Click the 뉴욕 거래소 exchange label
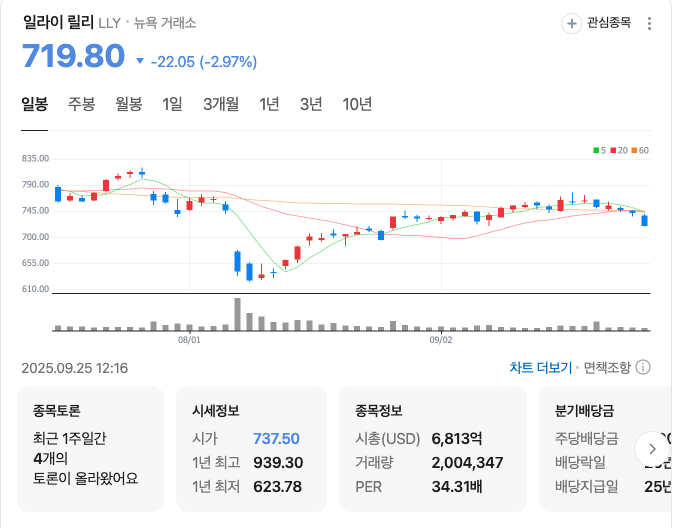This screenshot has width=677, height=528. pyautogui.click(x=165, y=23)
